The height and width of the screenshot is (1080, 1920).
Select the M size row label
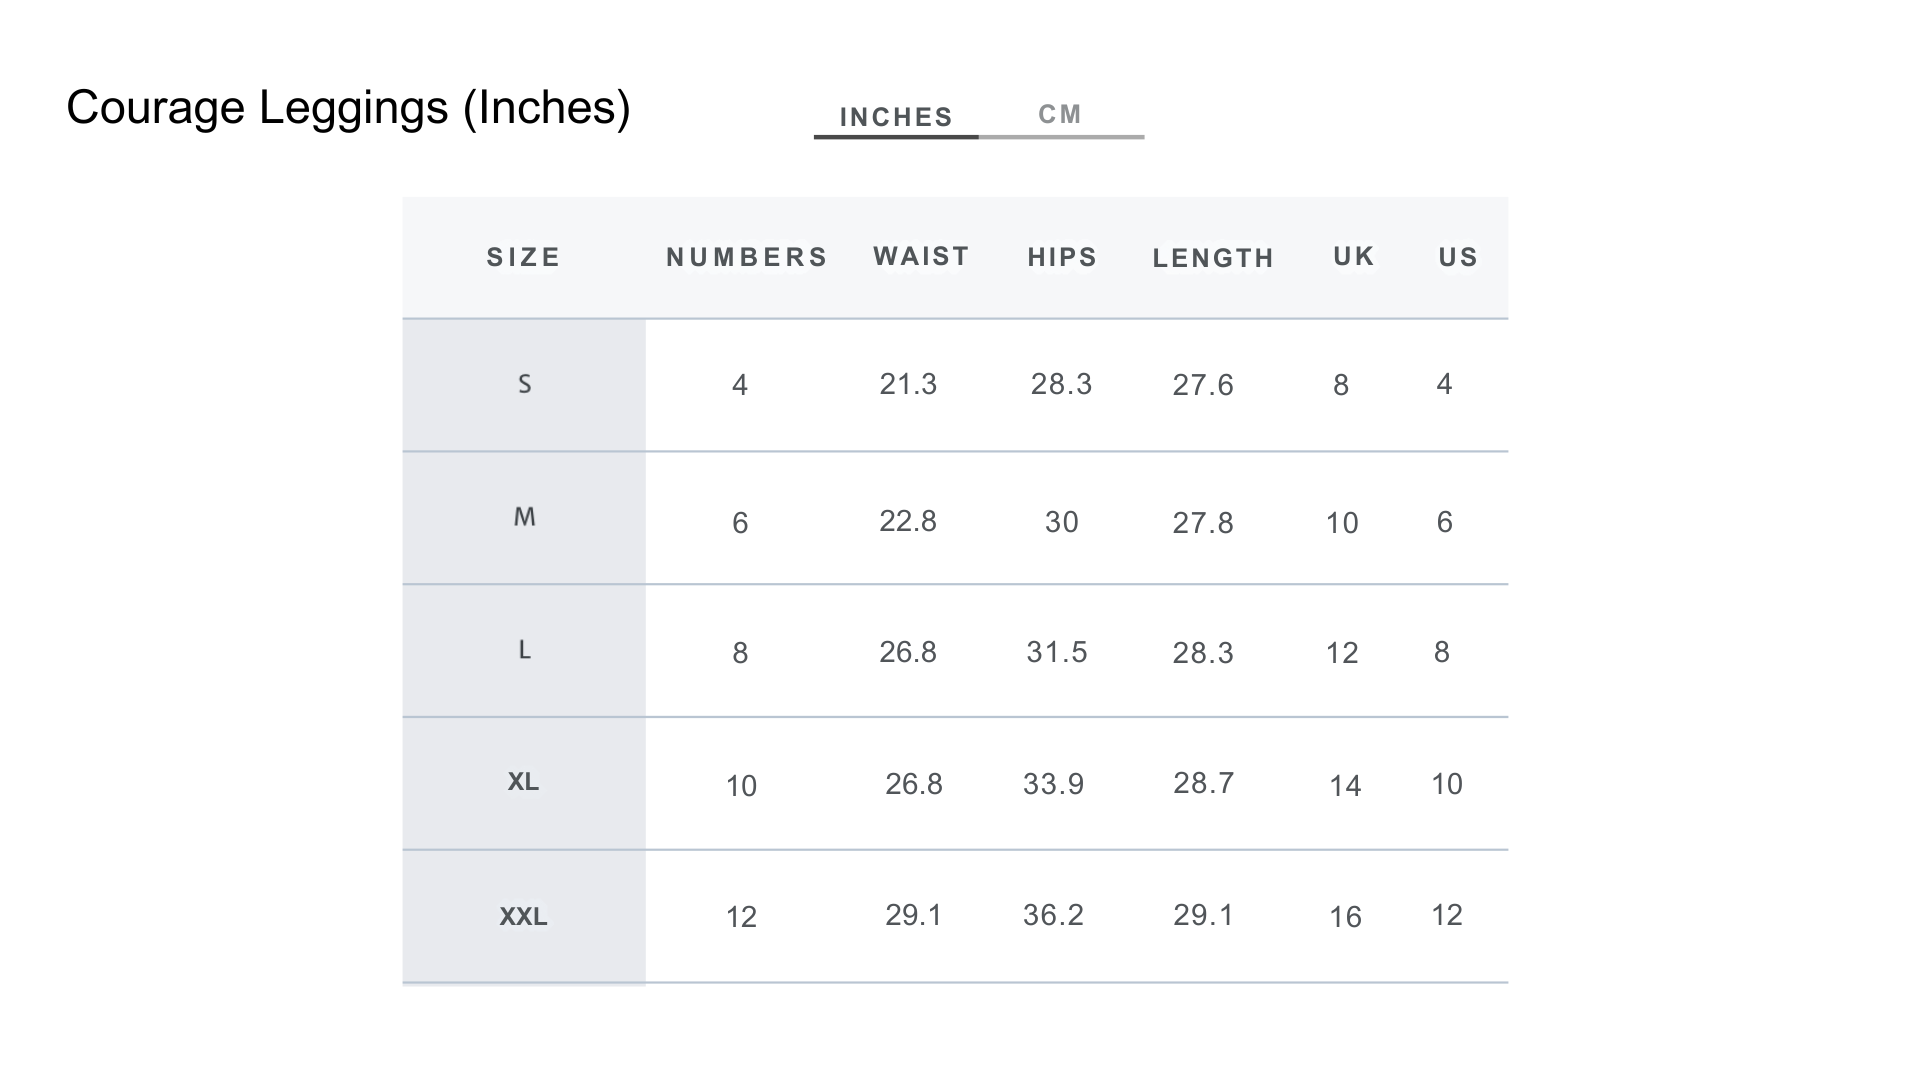click(524, 517)
